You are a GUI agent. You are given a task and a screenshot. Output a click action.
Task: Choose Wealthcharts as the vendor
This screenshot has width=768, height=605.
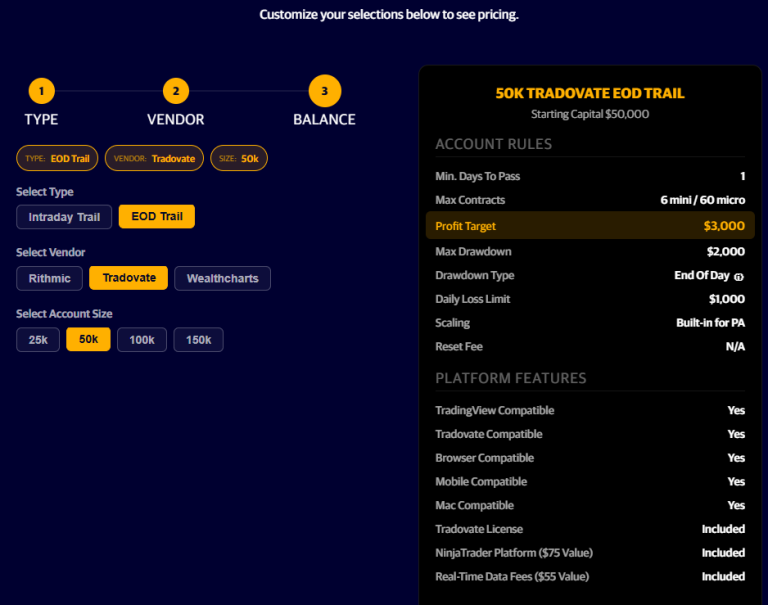[222, 278]
